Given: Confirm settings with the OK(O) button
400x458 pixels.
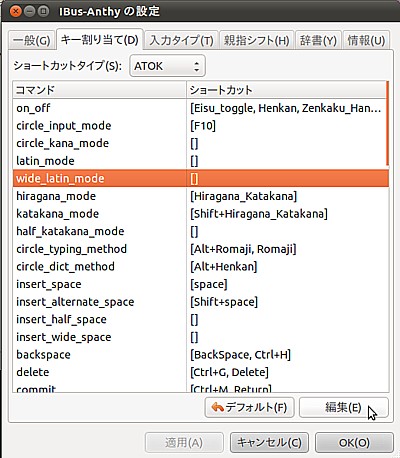Looking at the screenshot, I should [354, 443].
